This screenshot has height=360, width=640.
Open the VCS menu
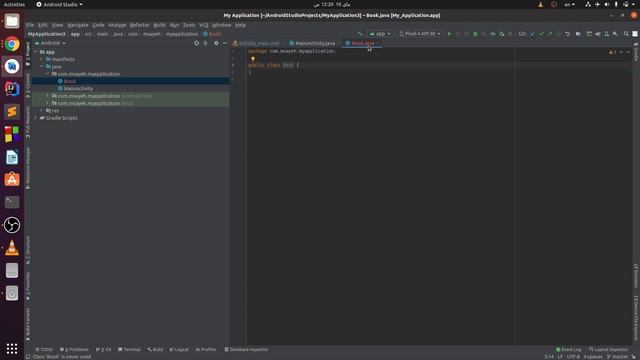click(x=204, y=25)
